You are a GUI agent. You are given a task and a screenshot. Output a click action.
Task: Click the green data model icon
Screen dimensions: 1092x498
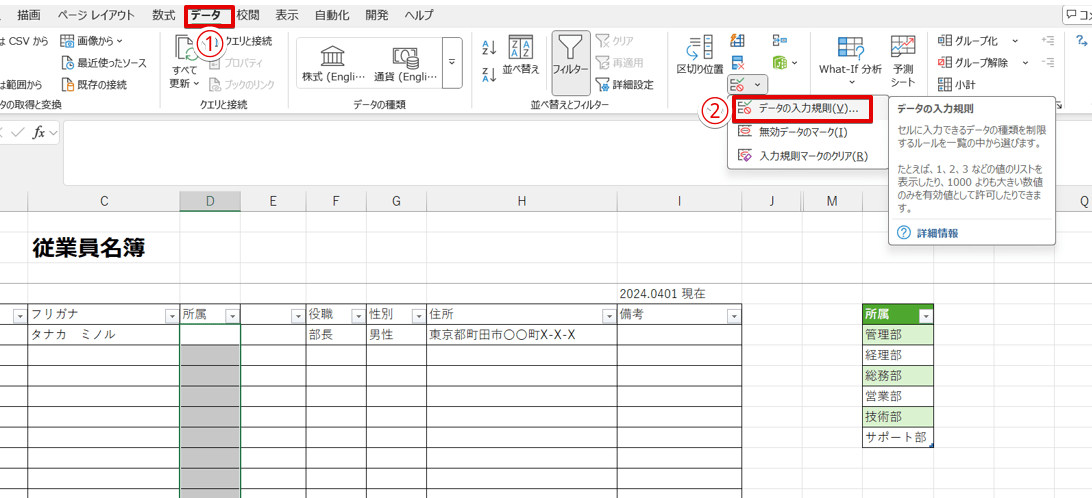tap(779, 63)
